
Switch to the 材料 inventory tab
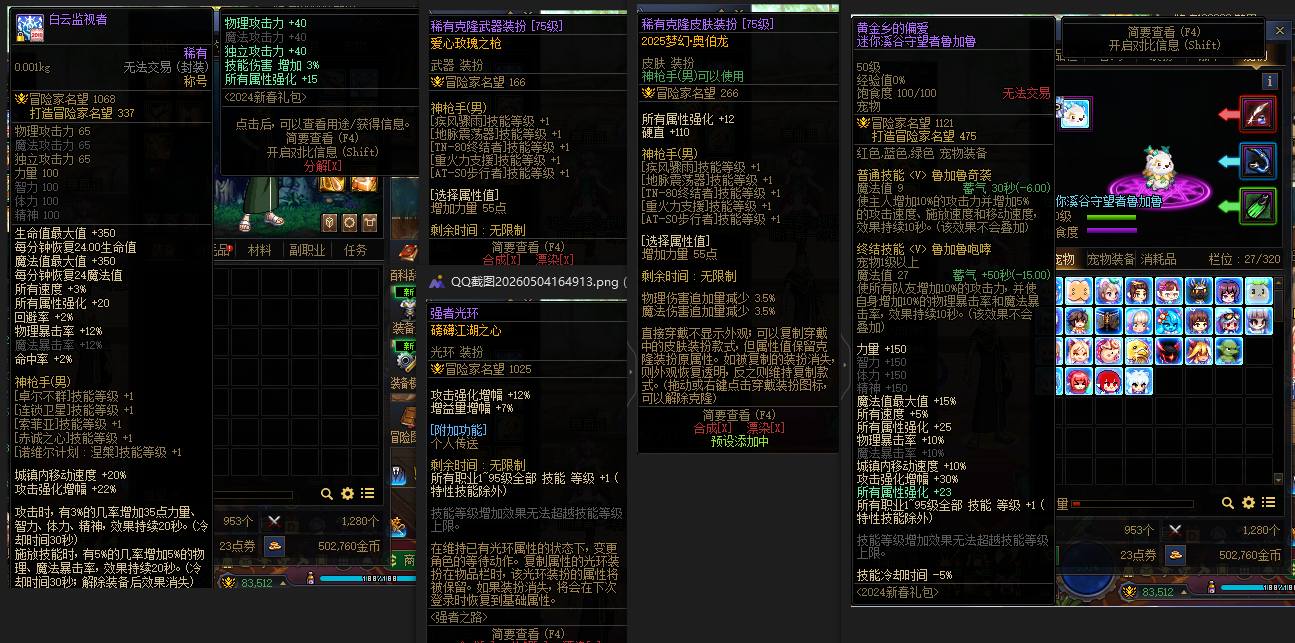(x=259, y=250)
